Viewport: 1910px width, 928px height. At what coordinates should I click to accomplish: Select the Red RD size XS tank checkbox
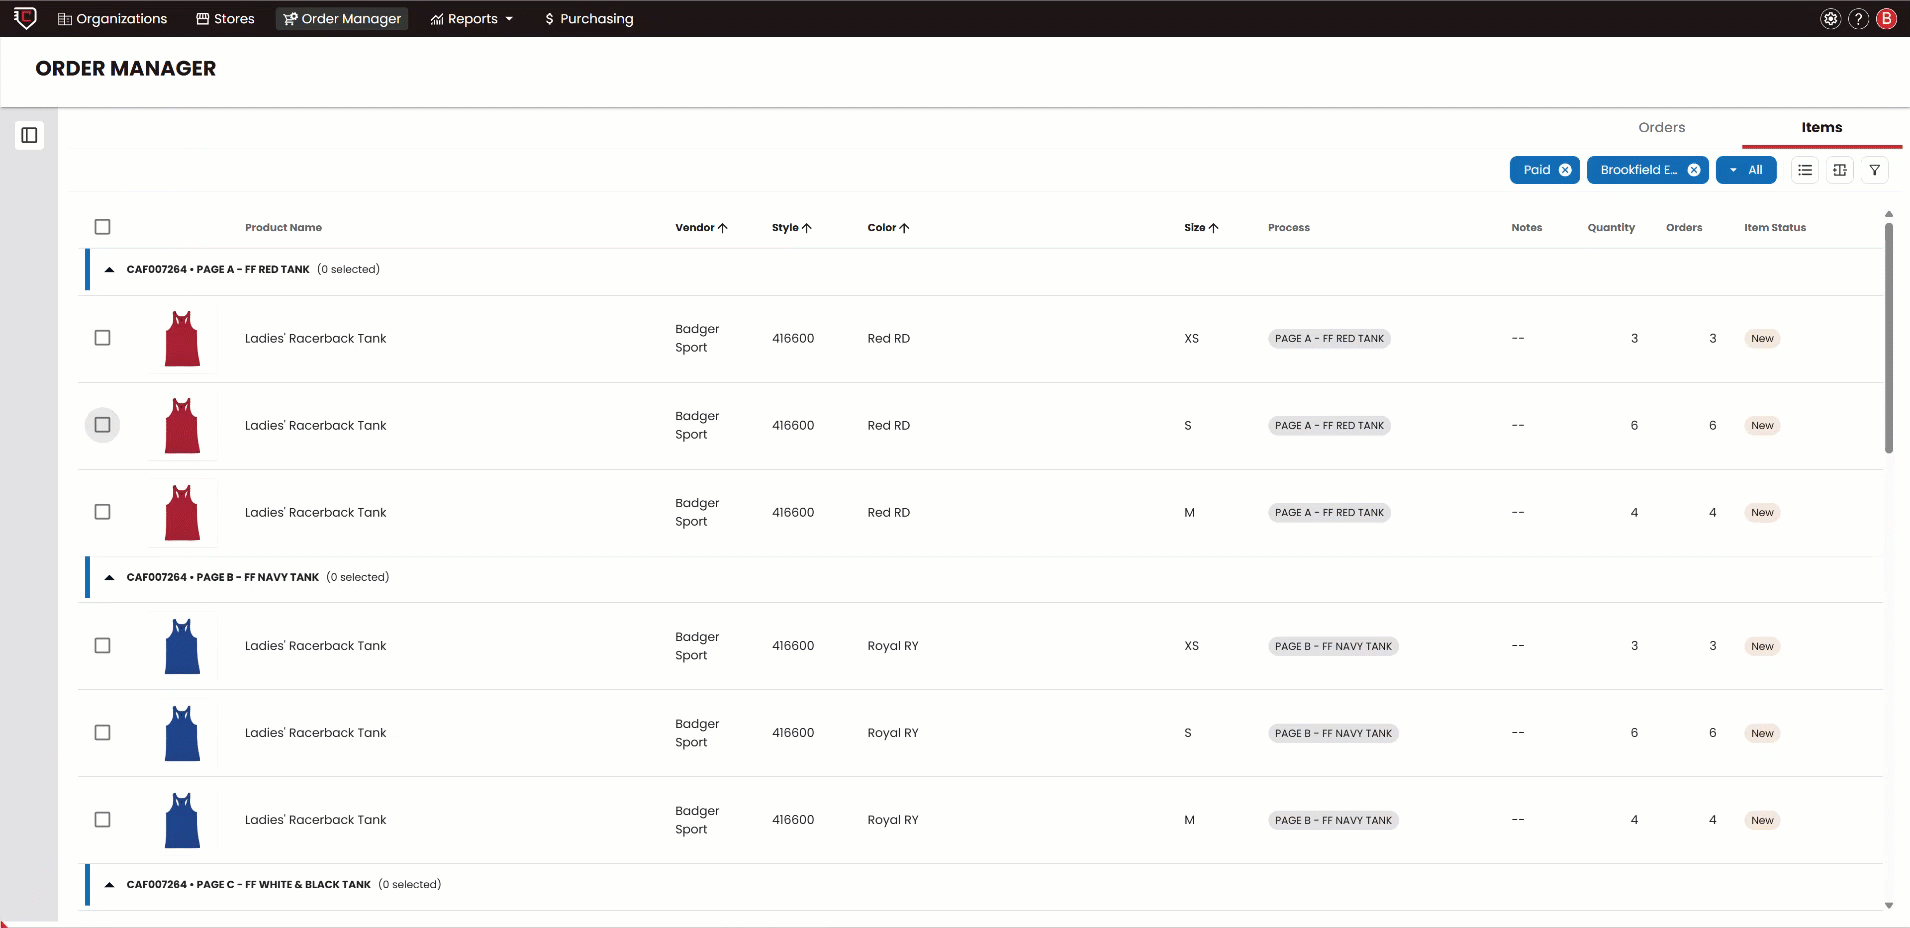coord(102,338)
